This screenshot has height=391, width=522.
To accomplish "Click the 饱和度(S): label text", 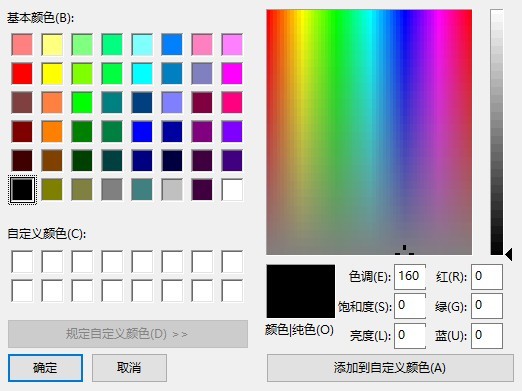I will [365, 306].
